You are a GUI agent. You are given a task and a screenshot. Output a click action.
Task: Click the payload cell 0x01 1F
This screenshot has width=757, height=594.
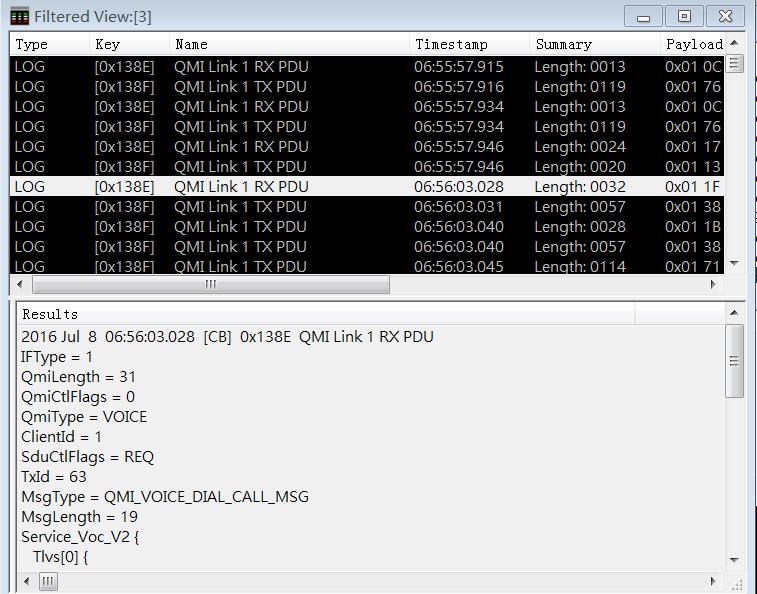coord(692,187)
